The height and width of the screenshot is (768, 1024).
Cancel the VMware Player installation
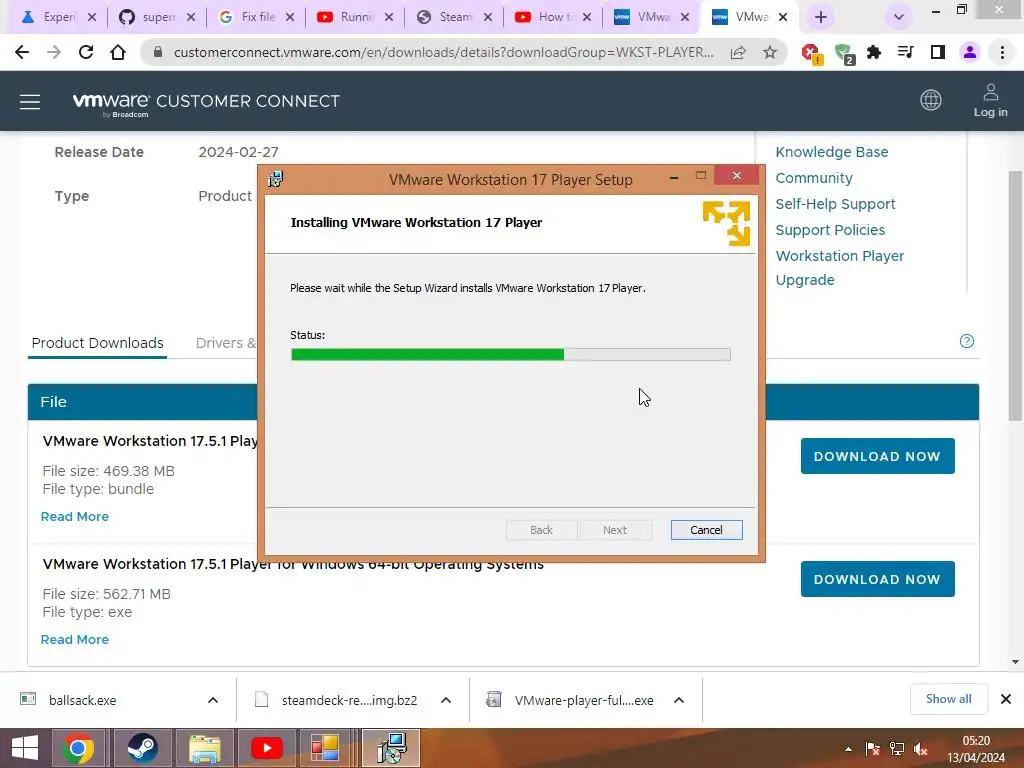[706, 530]
